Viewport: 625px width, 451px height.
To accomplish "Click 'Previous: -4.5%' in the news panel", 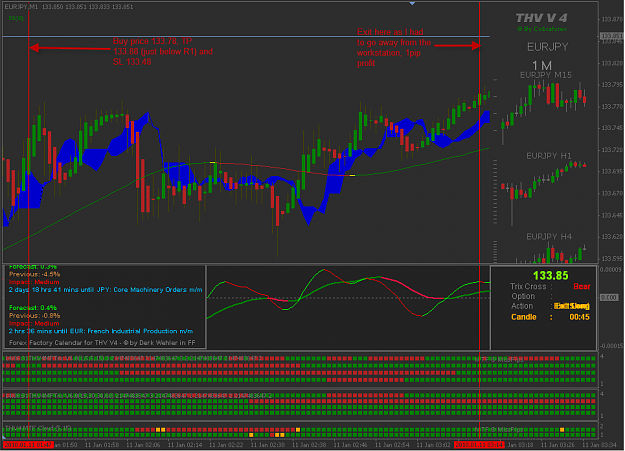I will pyautogui.click(x=34, y=274).
